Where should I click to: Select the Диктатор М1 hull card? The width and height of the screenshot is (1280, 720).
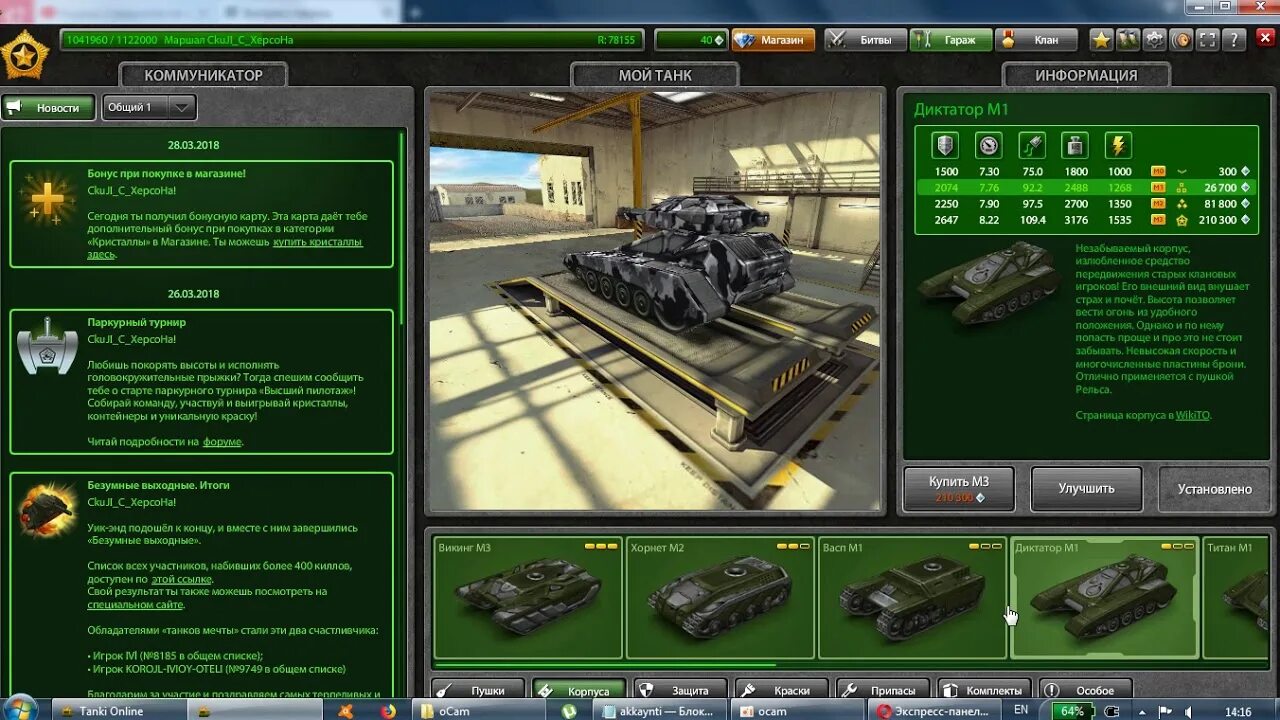1104,598
